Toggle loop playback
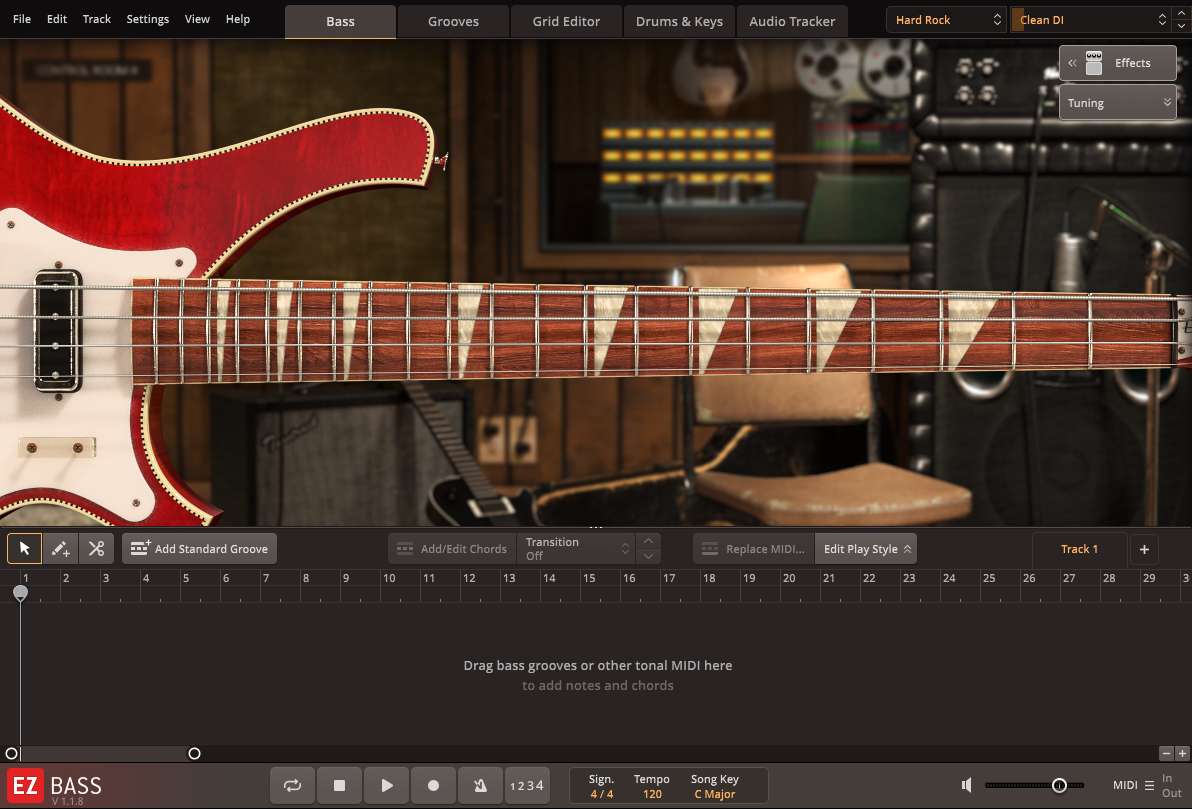The height and width of the screenshot is (809, 1192). tap(292, 785)
